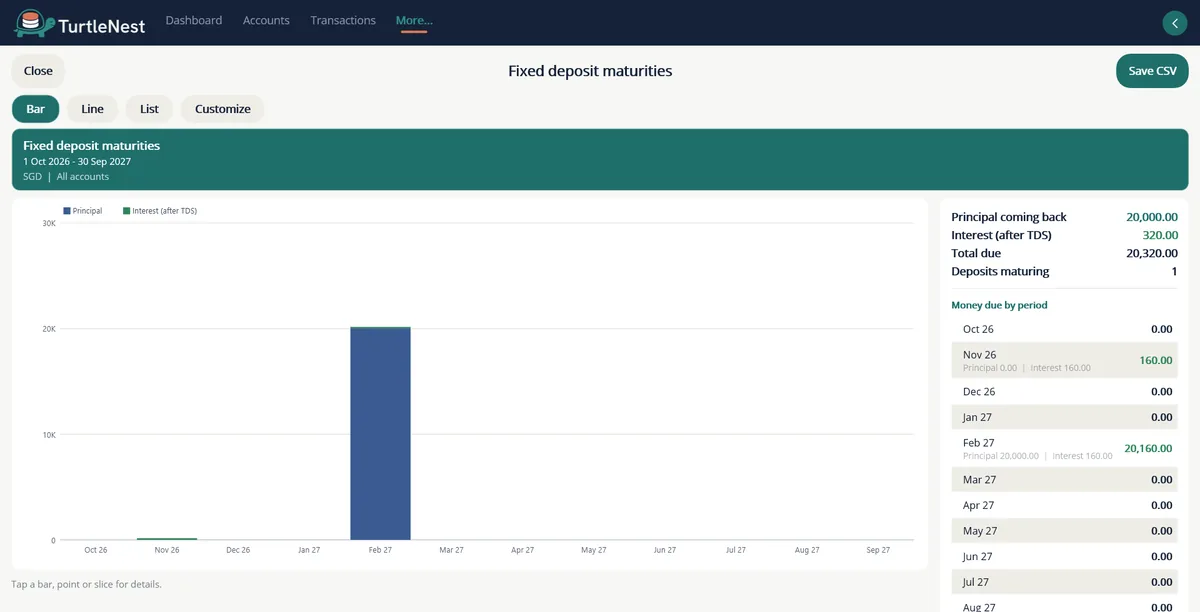Click the Money due by period heading
Image resolution: width=1200 pixels, height=612 pixels.
999,305
